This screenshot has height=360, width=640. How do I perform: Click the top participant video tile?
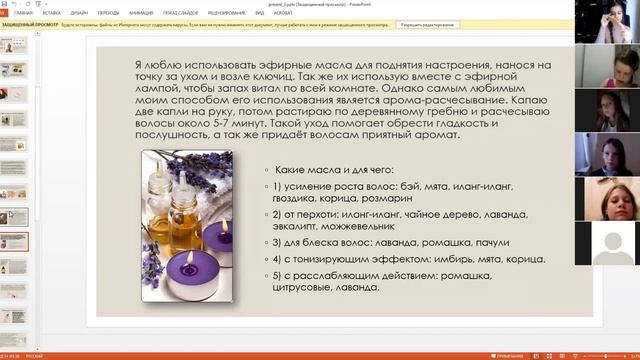click(x=607, y=22)
